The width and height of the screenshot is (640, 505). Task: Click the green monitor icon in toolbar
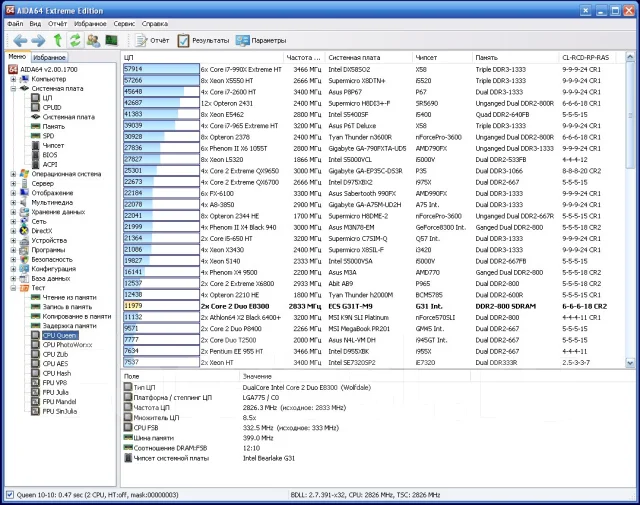tap(111, 40)
